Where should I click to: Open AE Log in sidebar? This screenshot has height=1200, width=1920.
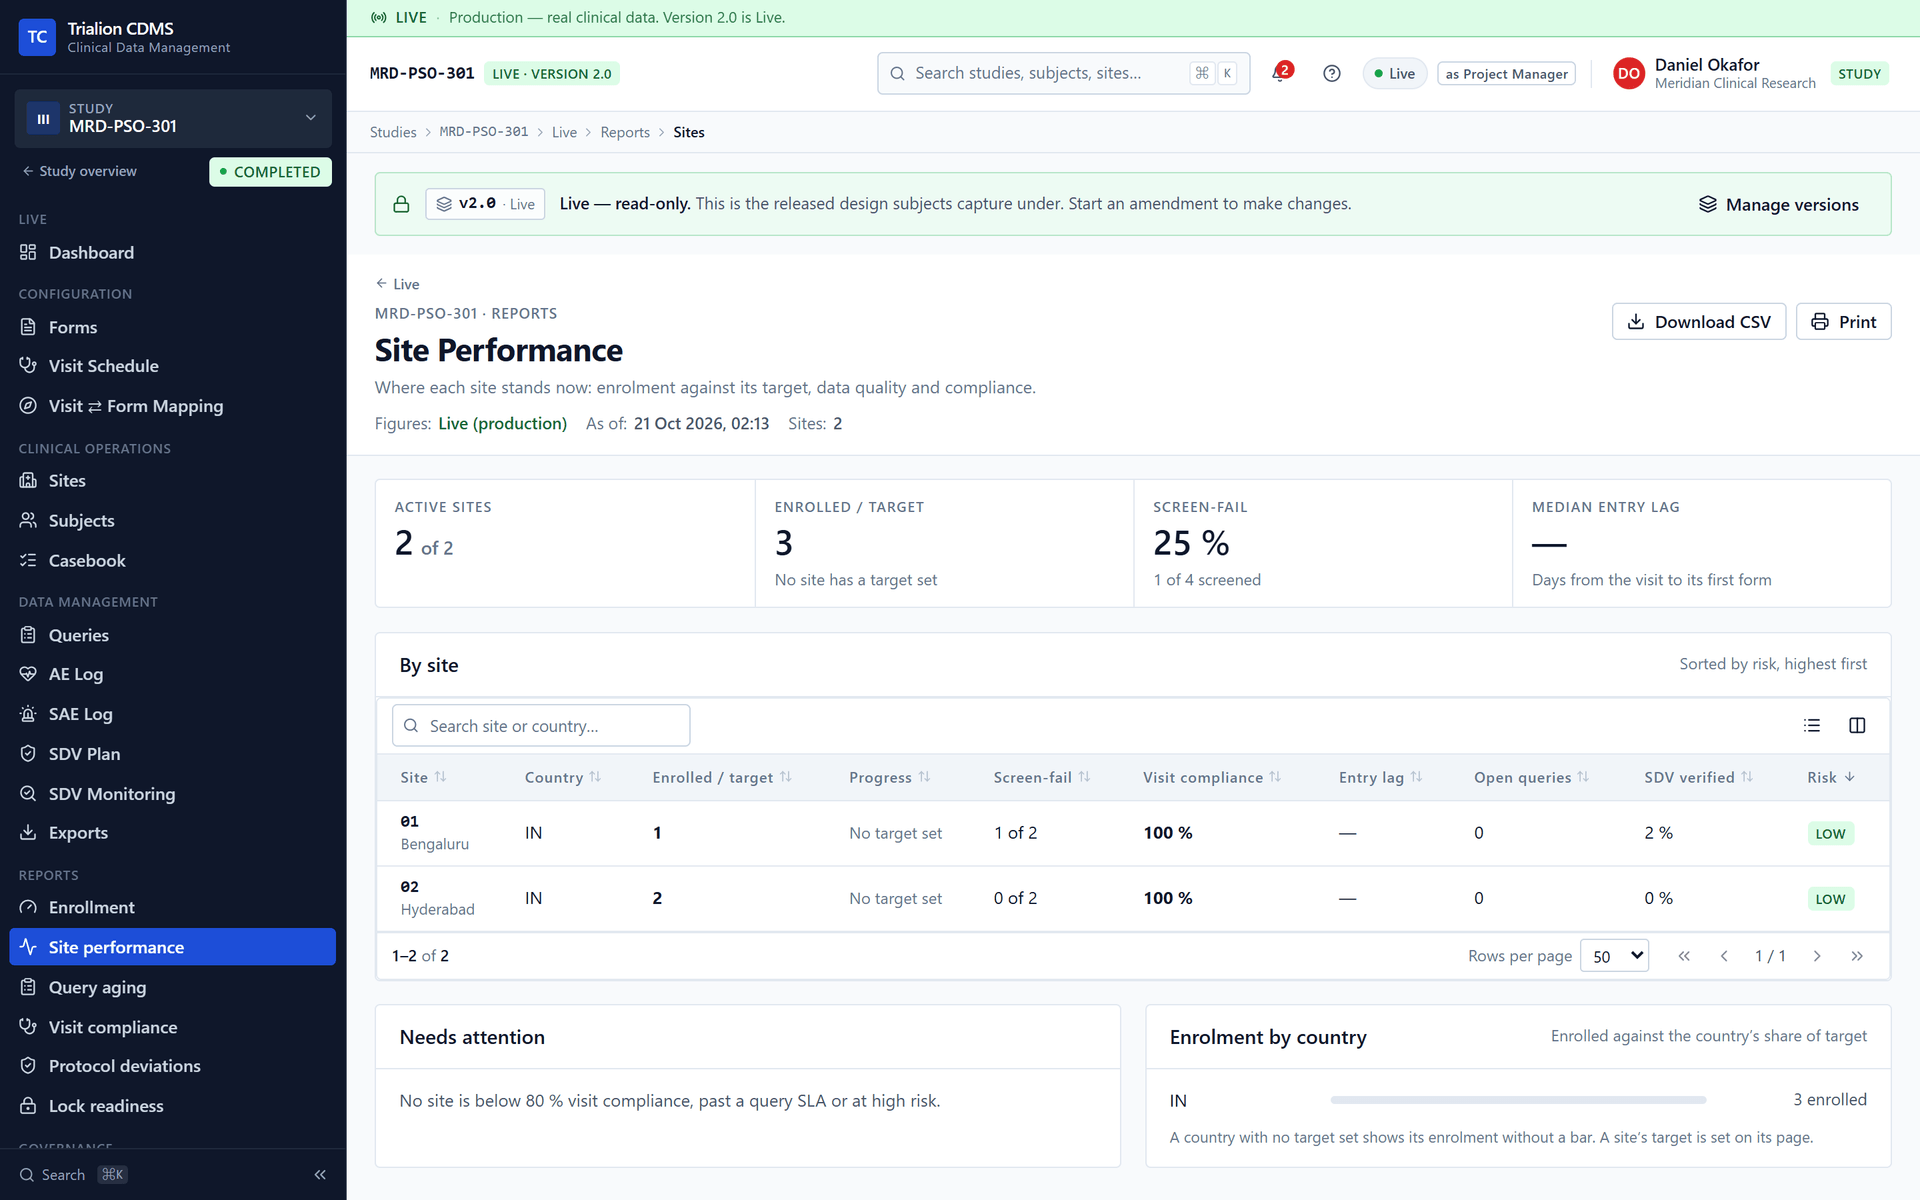point(173,674)
